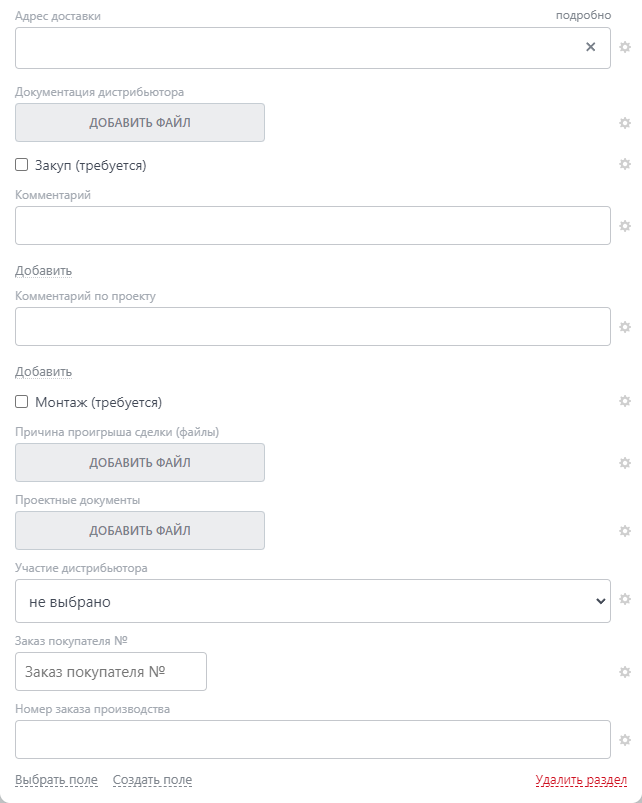Image resolution: width=642 pixels, height=803 pixels.
Task: Click gear icon next to Участие дистрибьютора
Action: (x=625, y=600)
